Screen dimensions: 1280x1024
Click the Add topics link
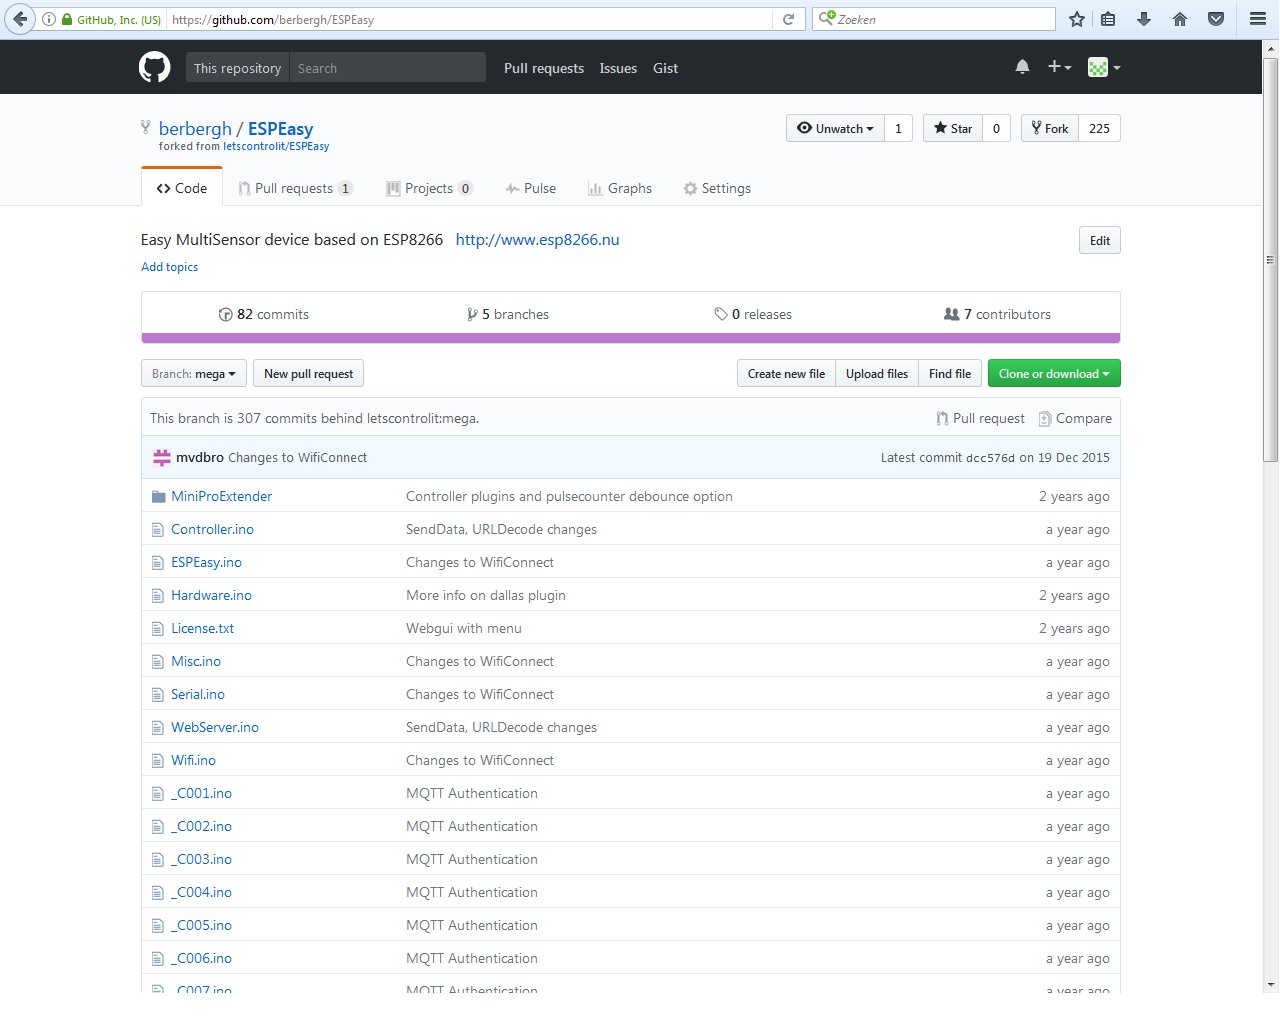pyautogui.click(x=169, y=267)
